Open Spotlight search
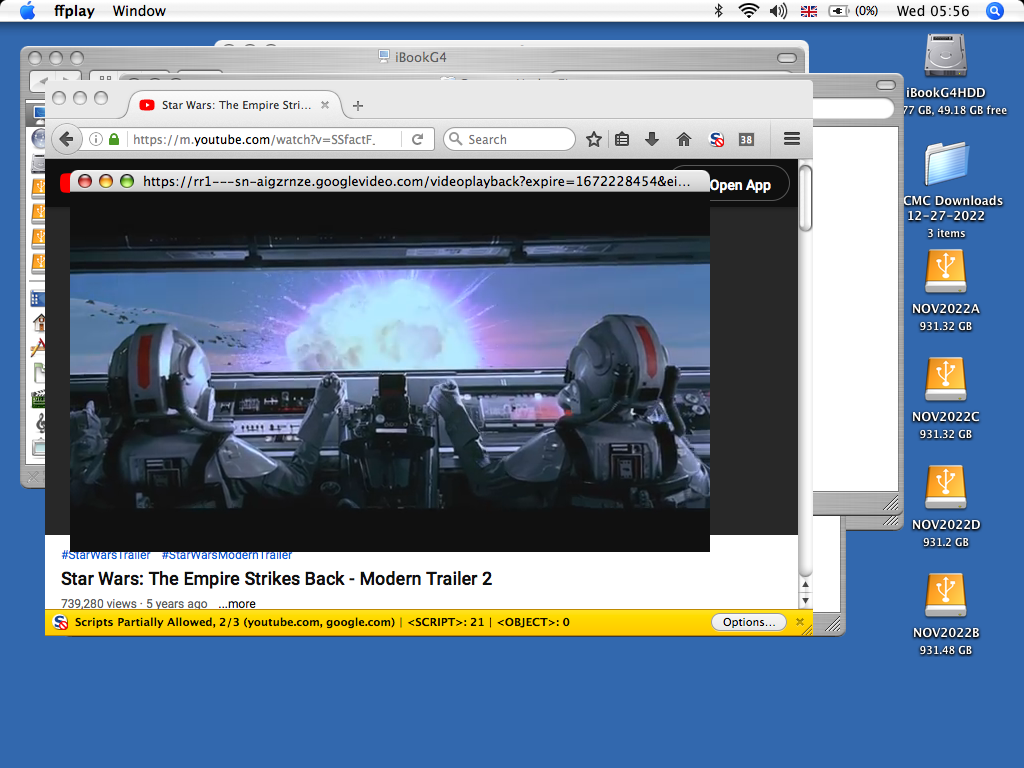 point(995,11)
